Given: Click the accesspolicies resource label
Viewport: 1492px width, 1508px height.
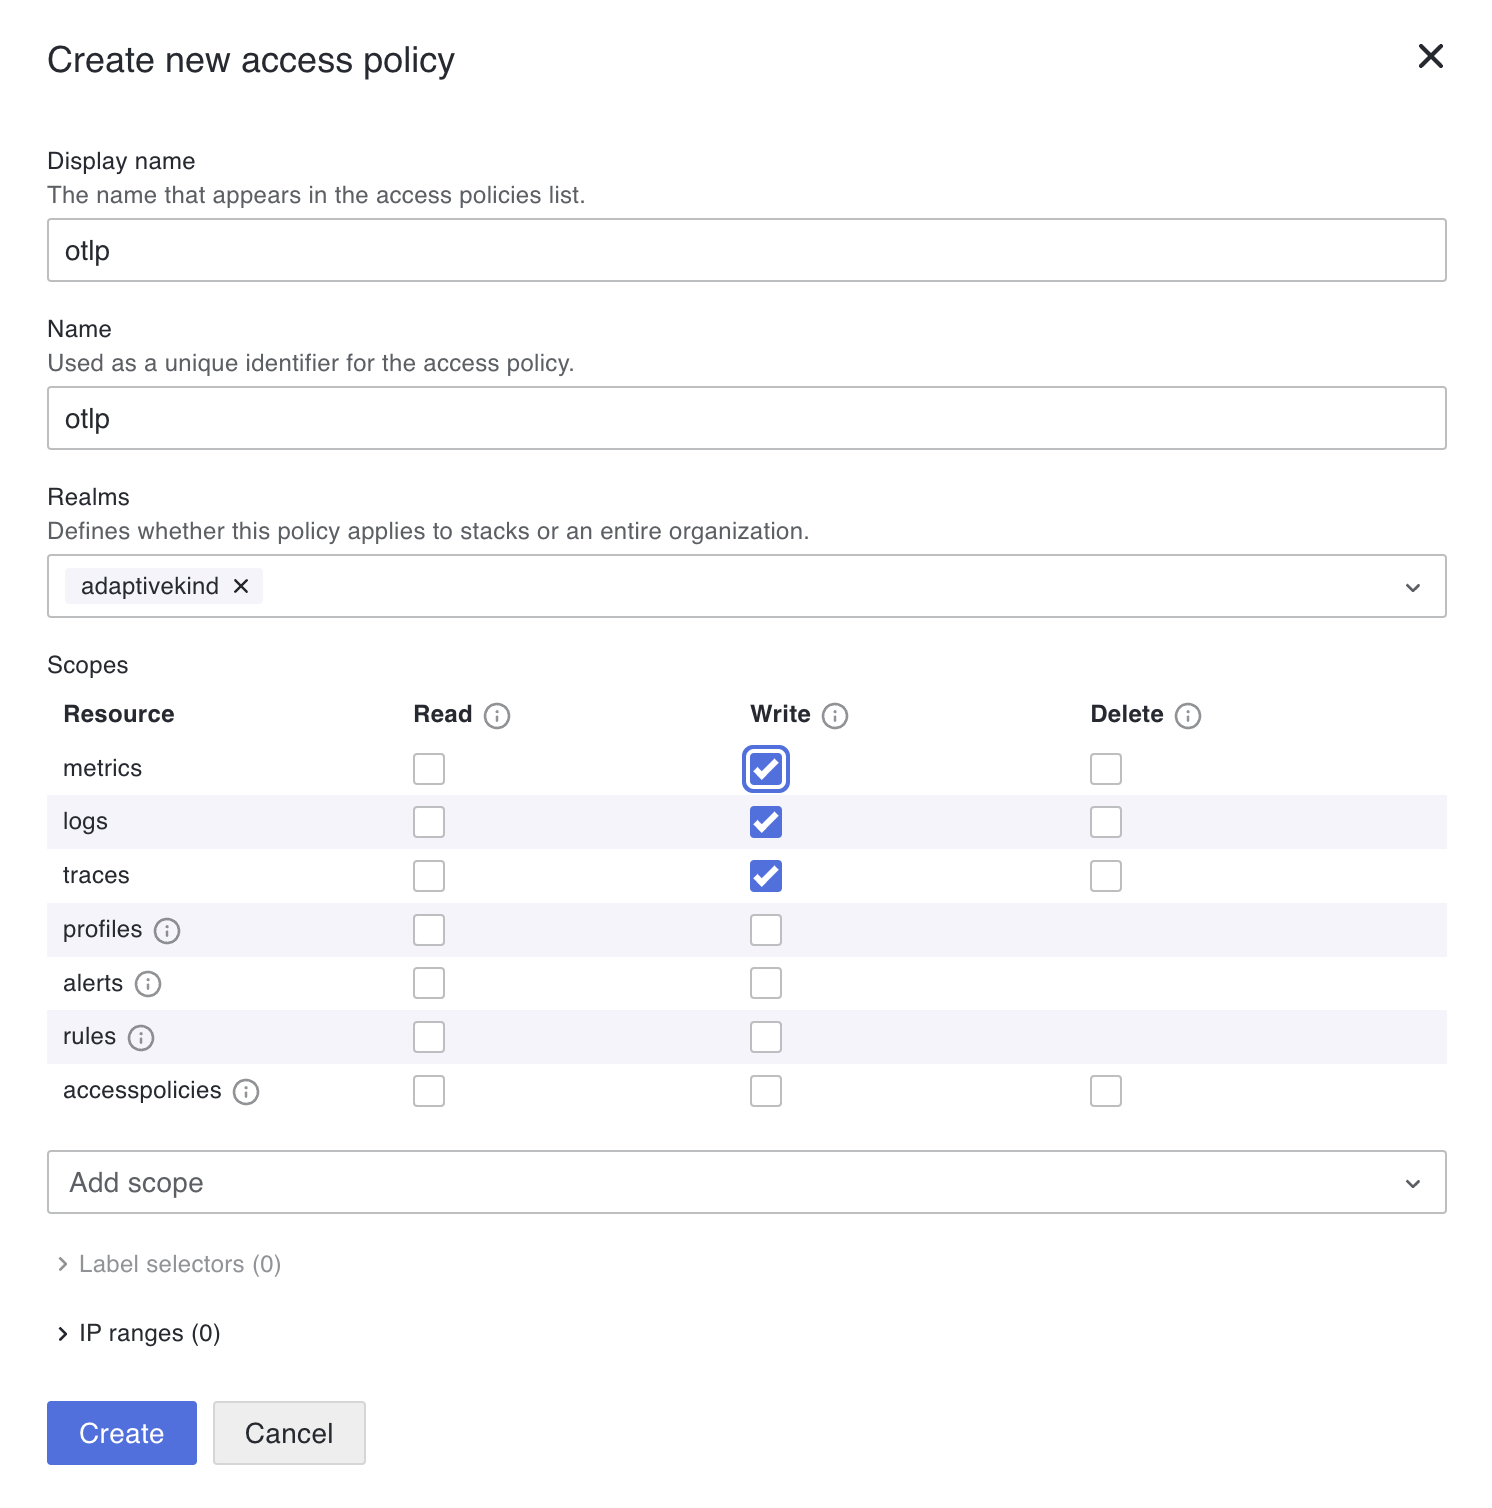Looking at the screenshot, I should pyautogui.click(x=142, y=1090).
